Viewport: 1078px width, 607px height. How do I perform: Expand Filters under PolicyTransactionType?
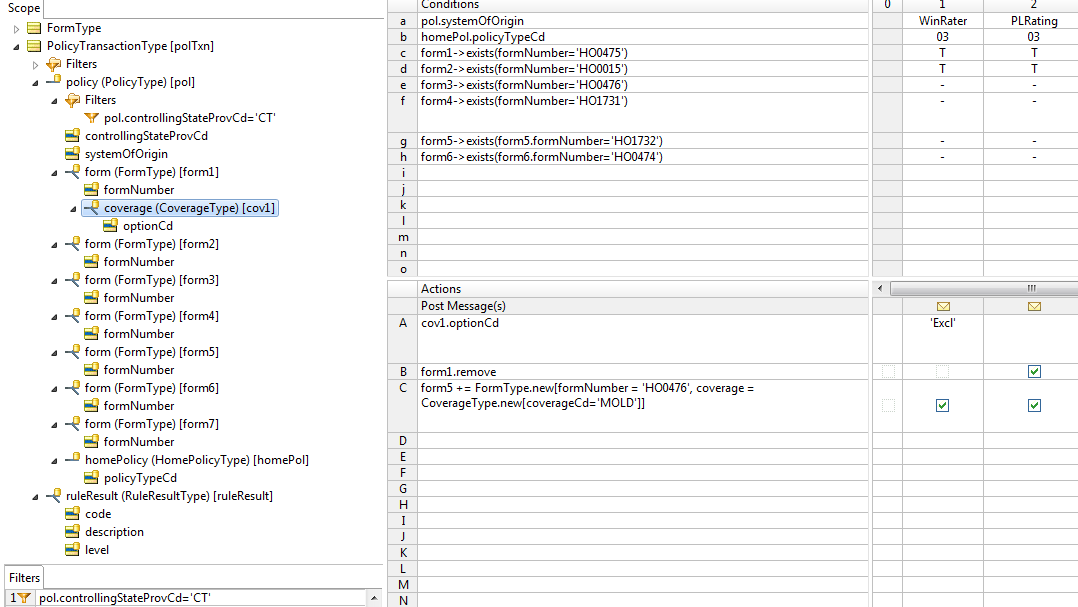tap(36, 65)
